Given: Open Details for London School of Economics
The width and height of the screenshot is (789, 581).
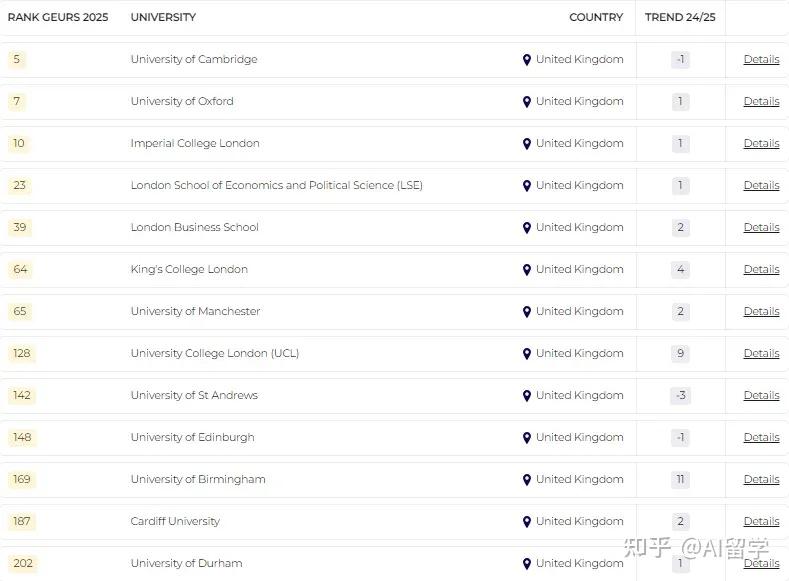Looking at the screenshot, I should [x=761, y=186].
